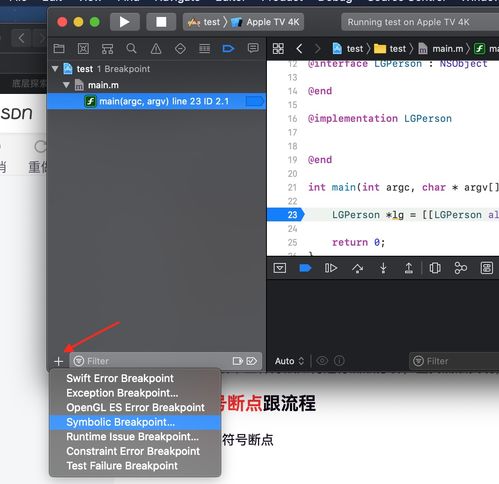
Task: Open the Source Control navigator icon
Action: [83, 49]
